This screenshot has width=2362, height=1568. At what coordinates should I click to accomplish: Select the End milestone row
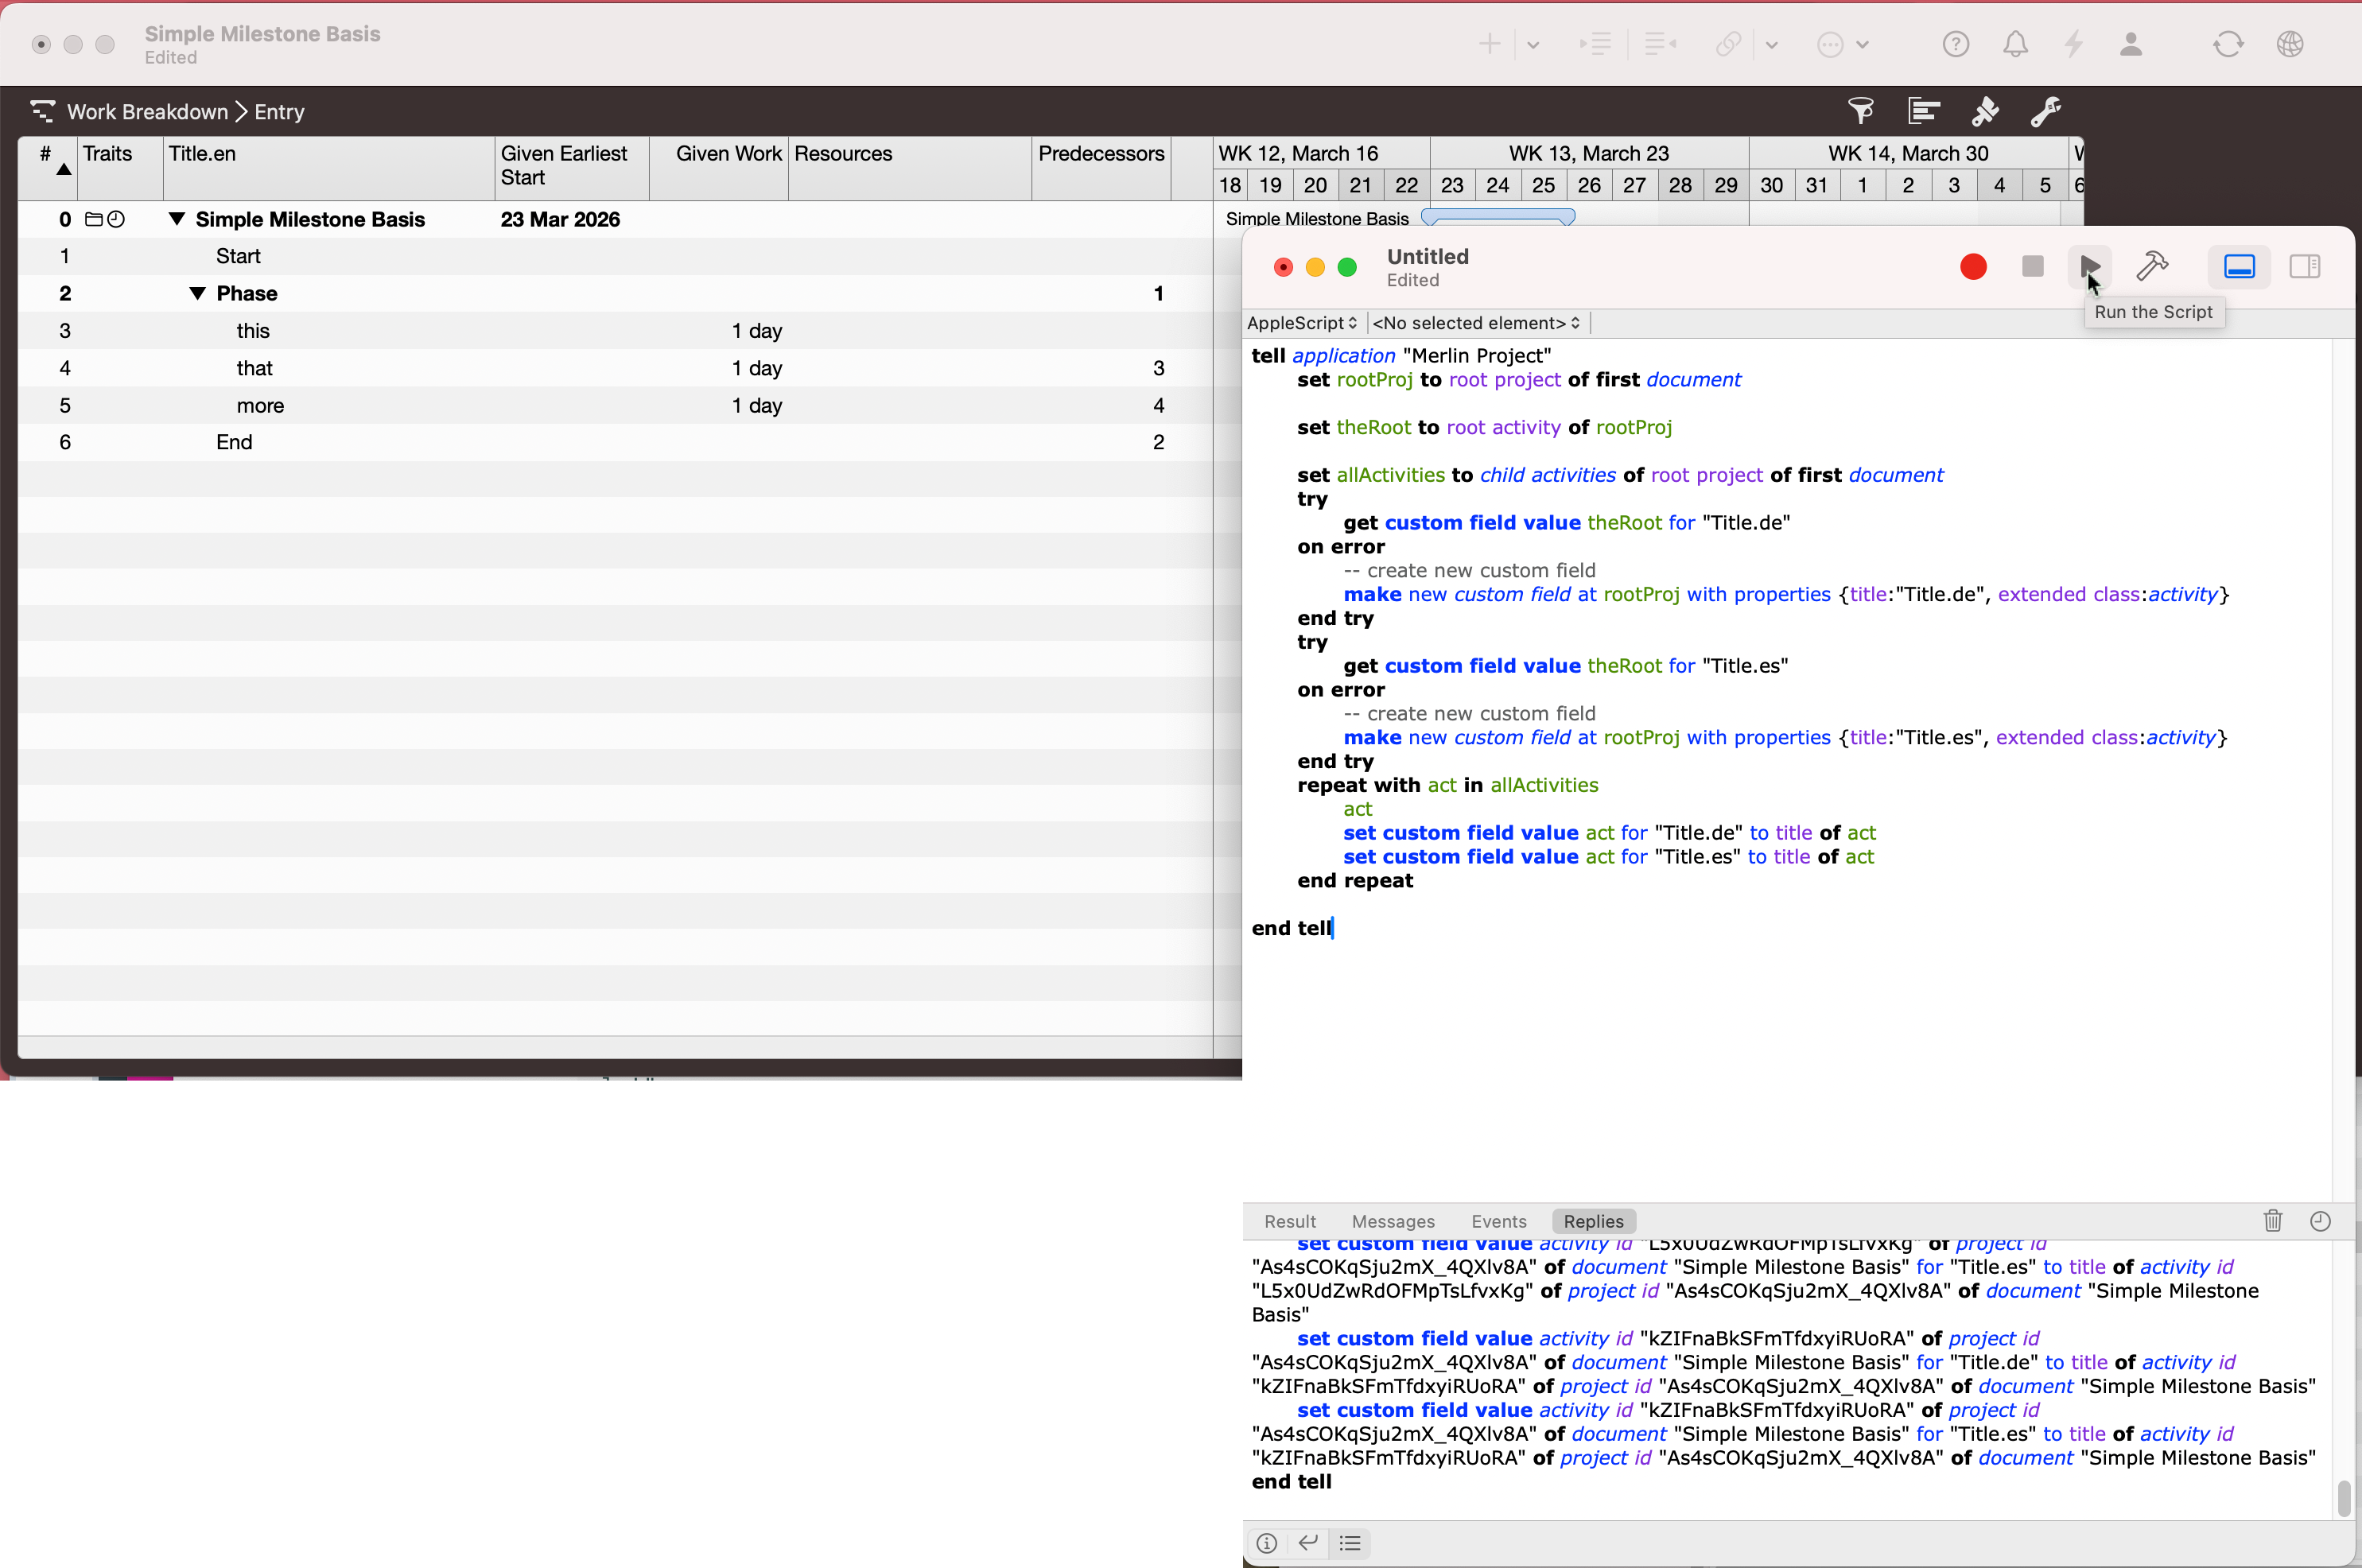point(615,442)
